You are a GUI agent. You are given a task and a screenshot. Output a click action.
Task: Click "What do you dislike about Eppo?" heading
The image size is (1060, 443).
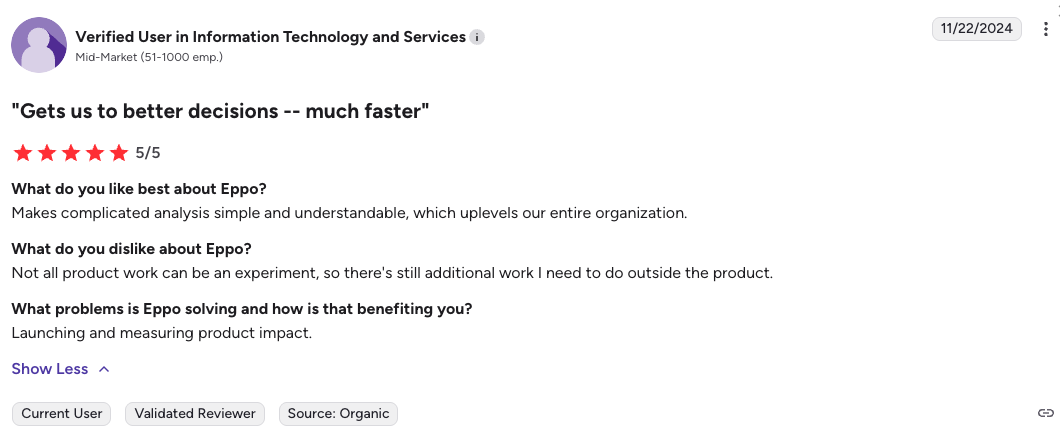pos(130,249)
